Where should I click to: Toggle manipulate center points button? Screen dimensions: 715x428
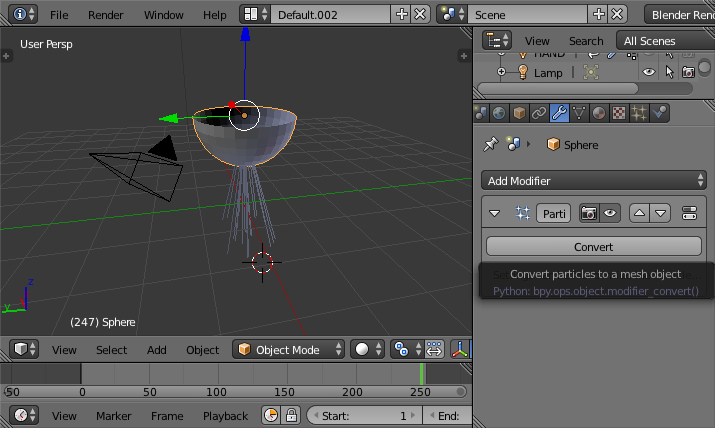[434, 350]
